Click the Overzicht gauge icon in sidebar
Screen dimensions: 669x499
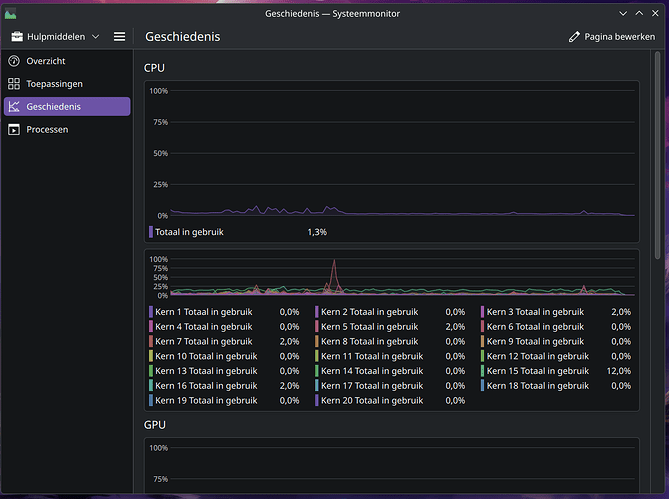14,61
